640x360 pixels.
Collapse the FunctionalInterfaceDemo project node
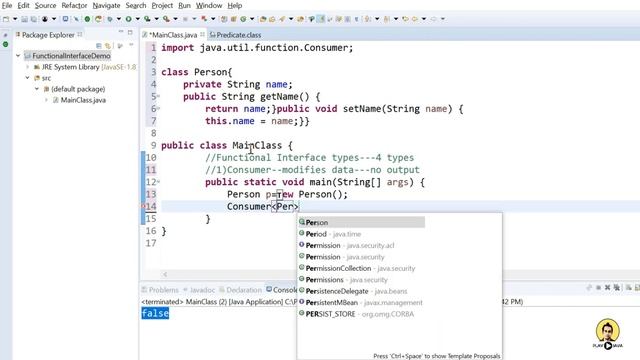18,56
